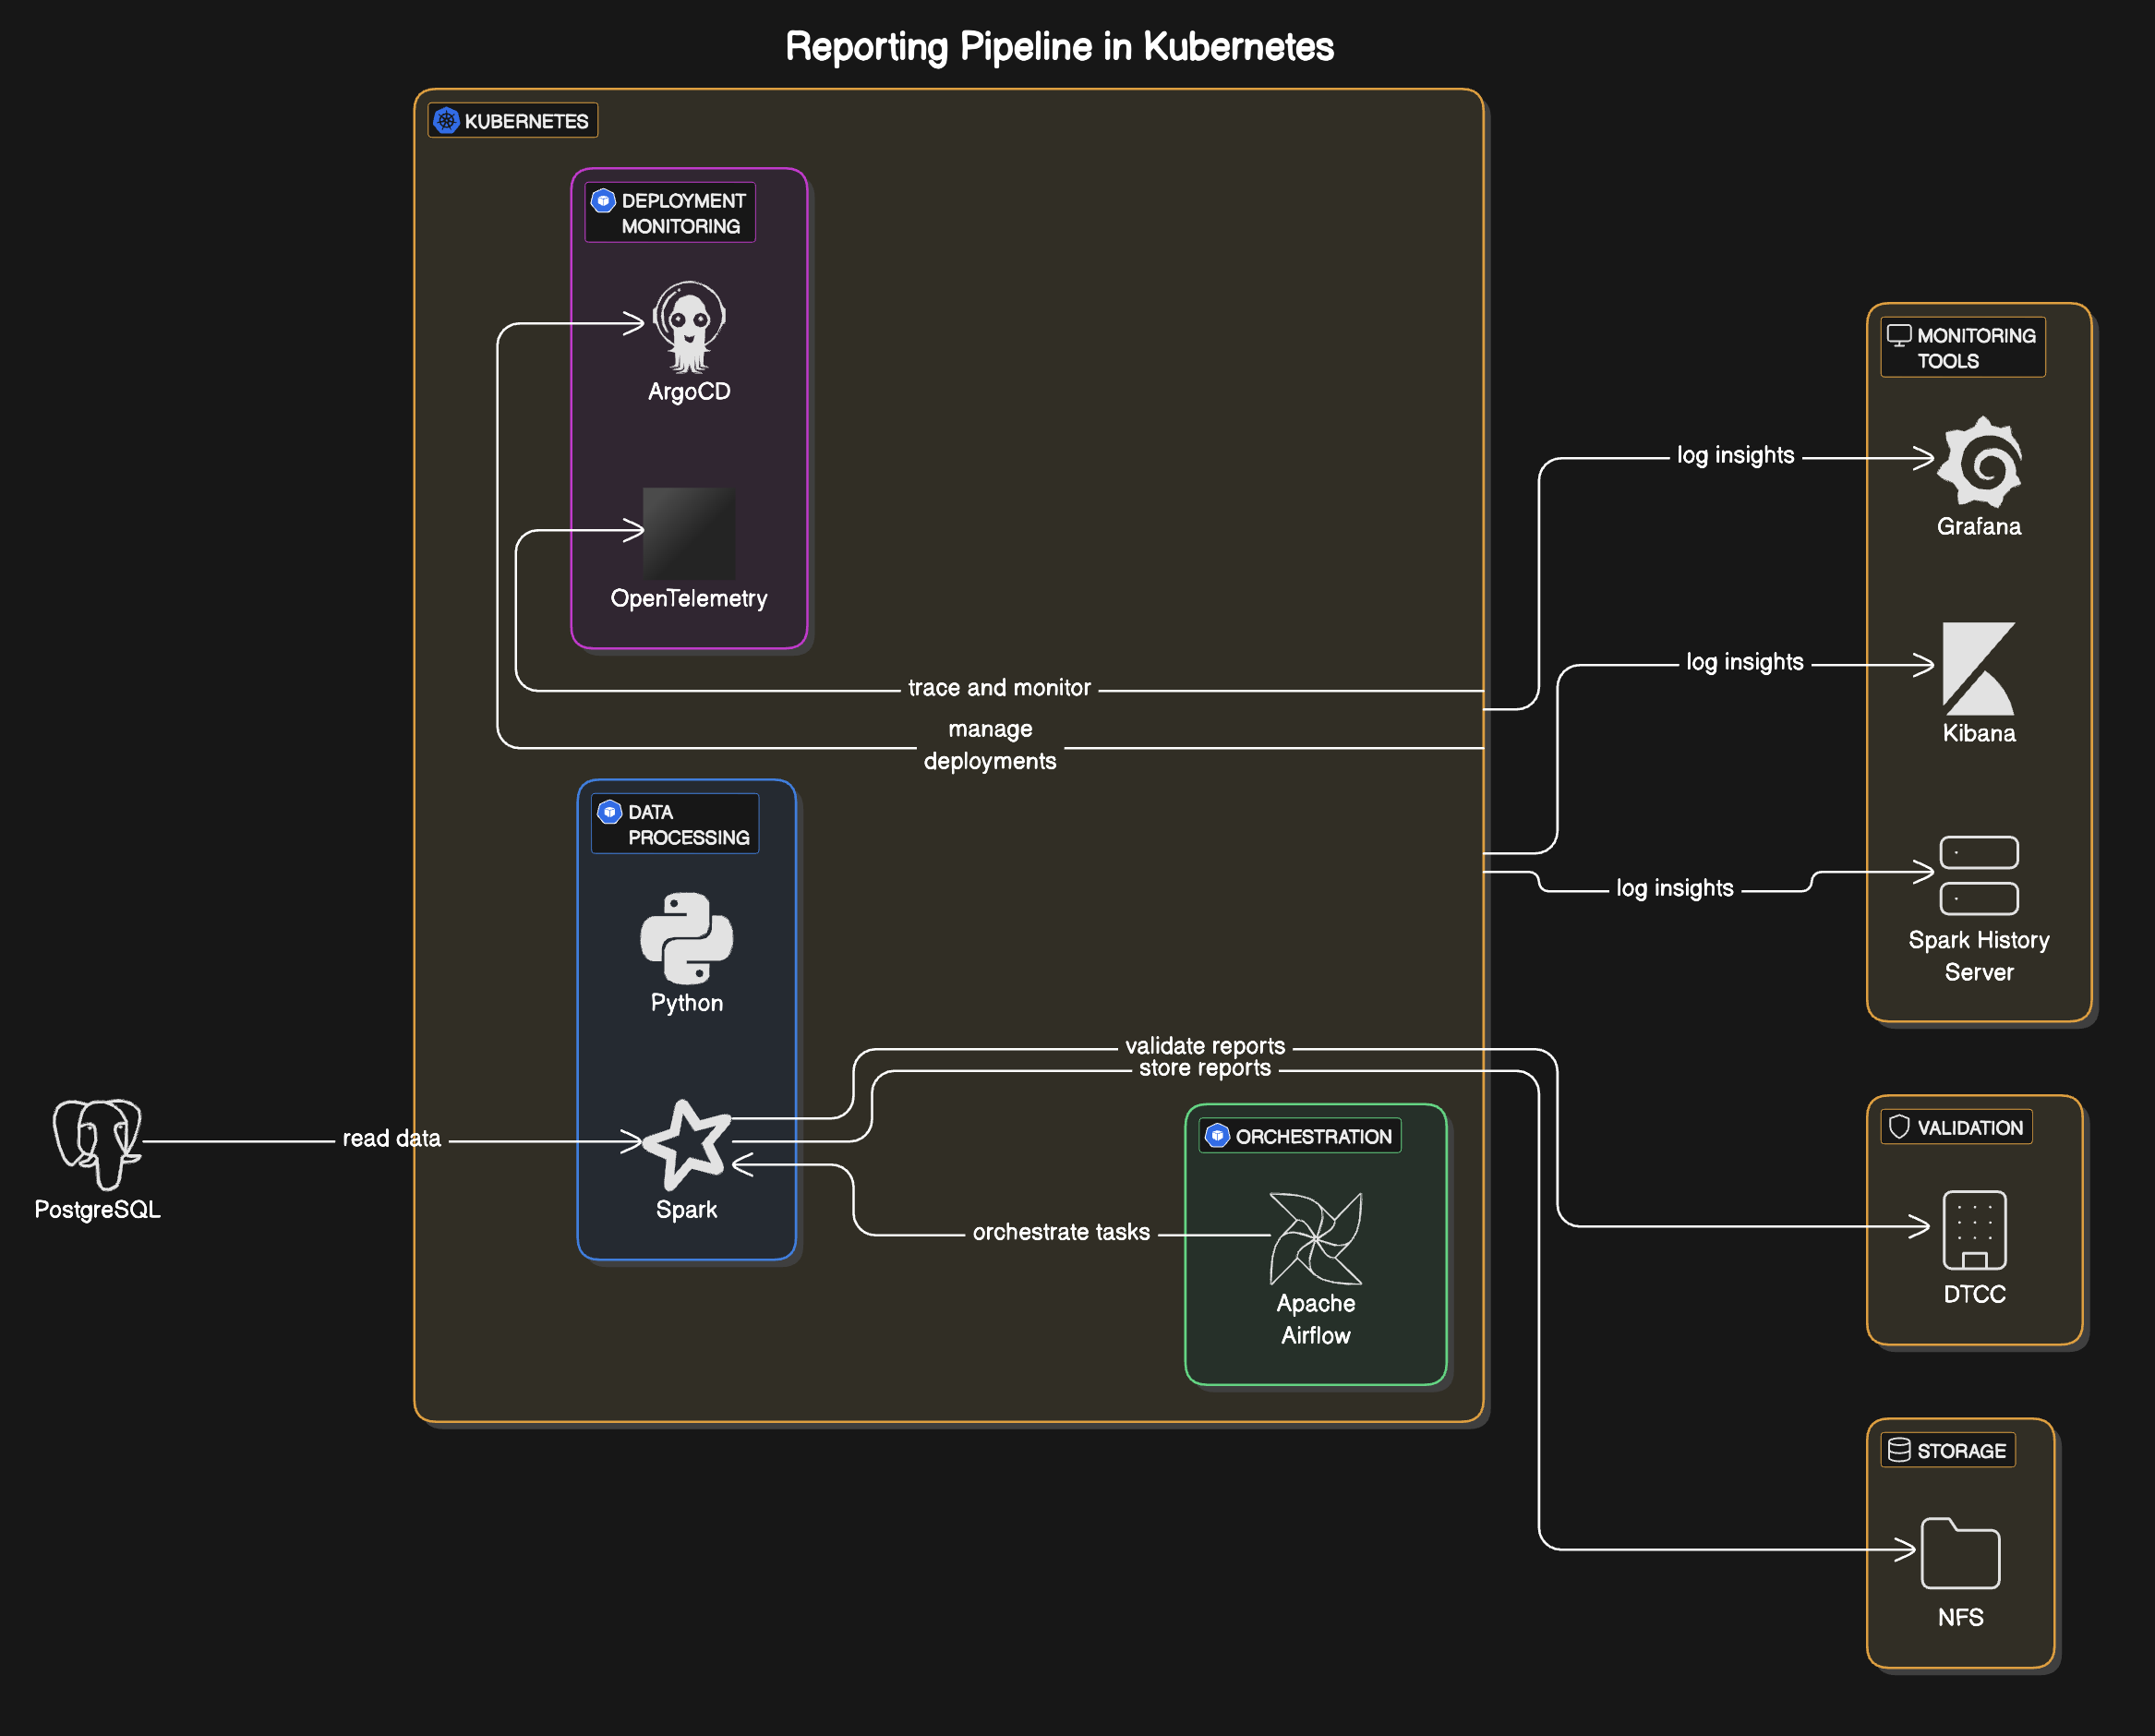Click the Data Processing hexagon icon

pyautogui.click(x=609, y=812)
